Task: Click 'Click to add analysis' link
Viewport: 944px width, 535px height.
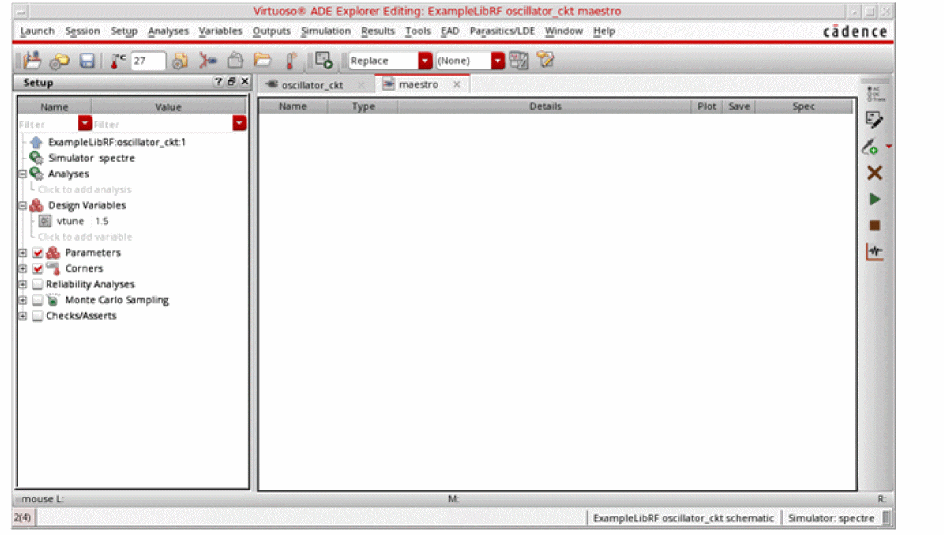Action: click(84, 190)
